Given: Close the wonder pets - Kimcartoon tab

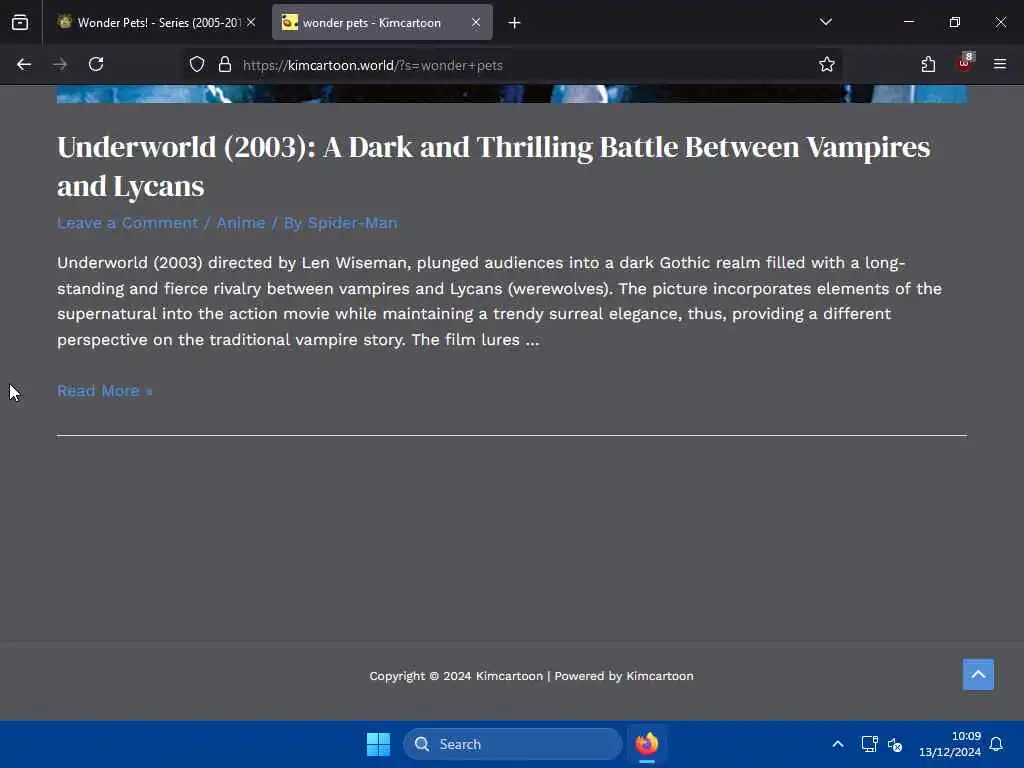Looking at the screenshot, I should 476,22.
